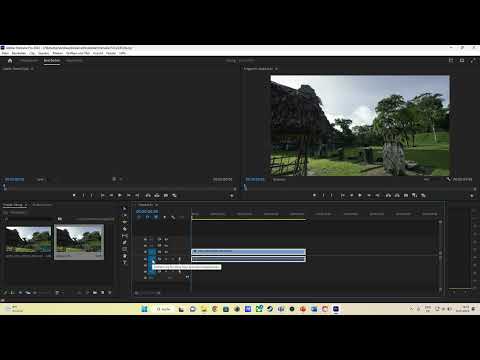Screen dimensions: 480x360
Task: Click Insert button in Source monitor
Action: 148,196
